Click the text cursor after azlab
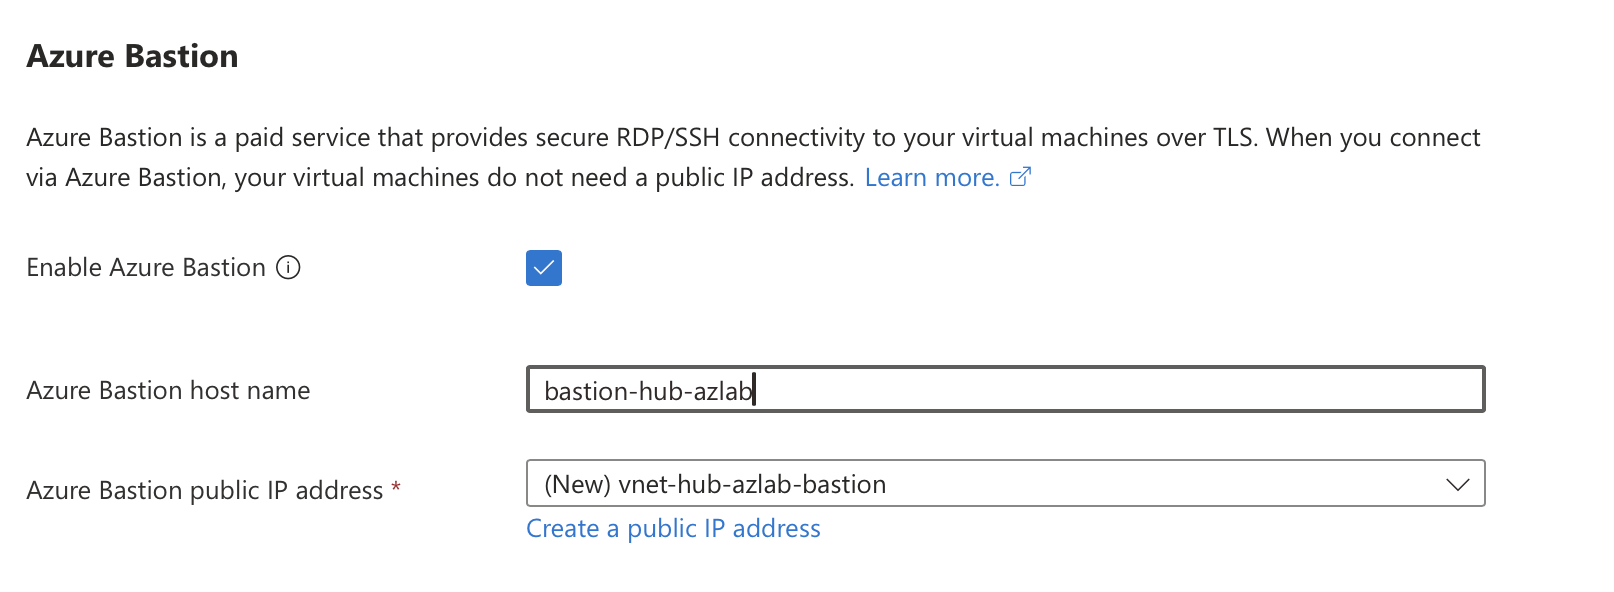Viewport: 1614px width, 592px height. tap(754, 390)
